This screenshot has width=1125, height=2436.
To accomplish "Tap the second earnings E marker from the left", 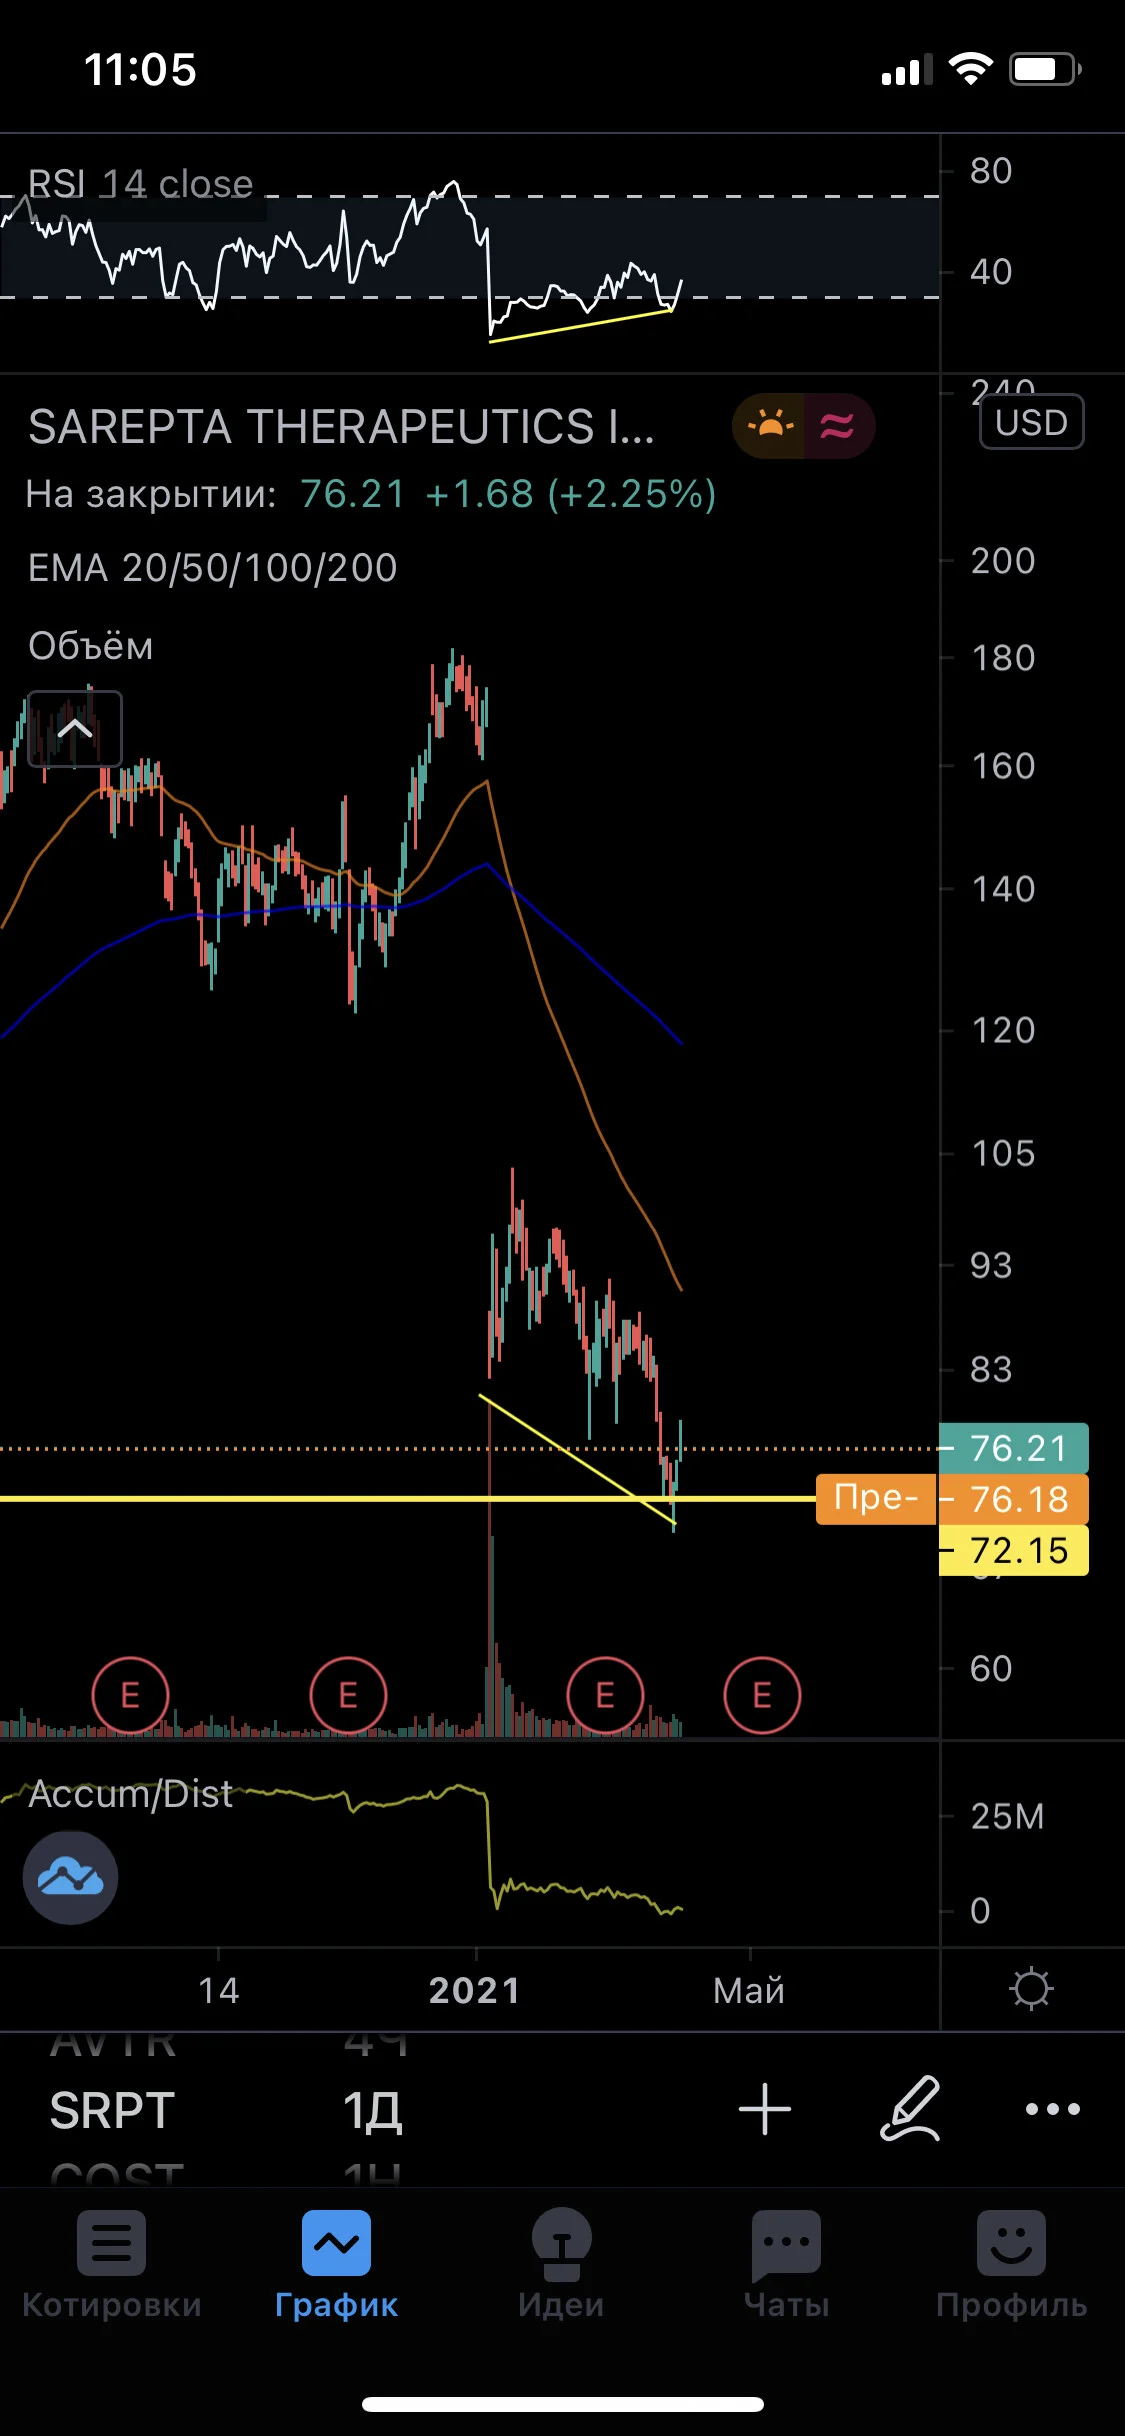I will 348,1695.
